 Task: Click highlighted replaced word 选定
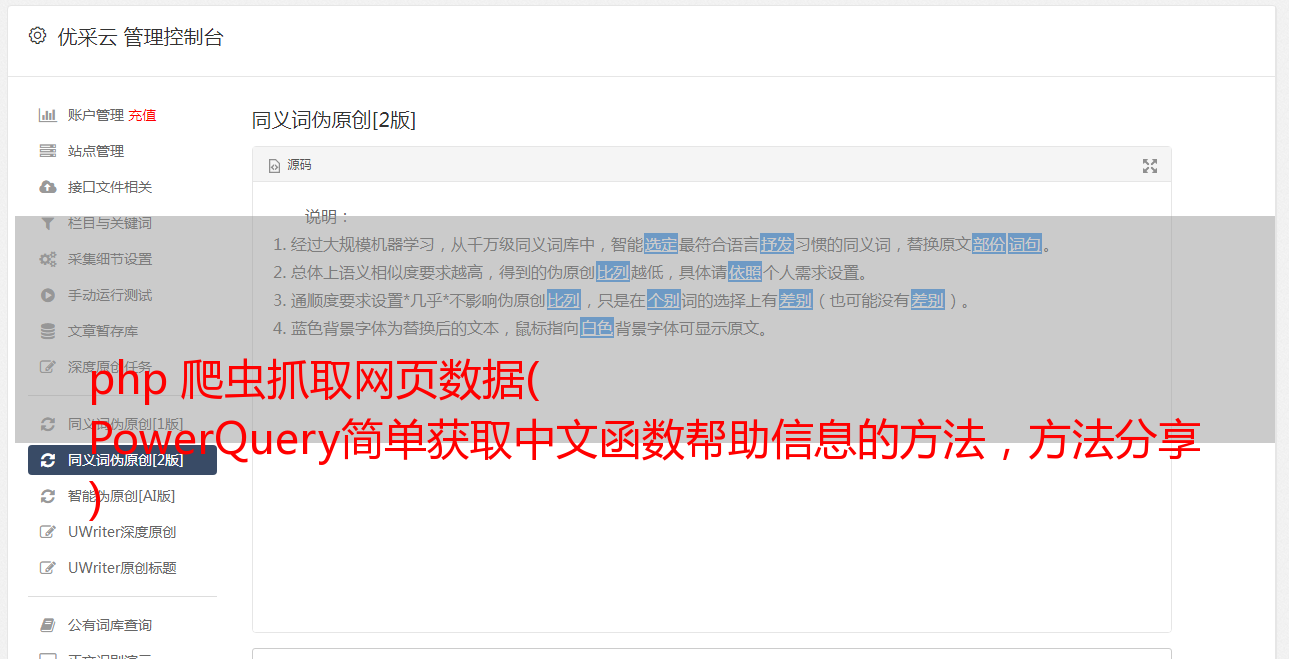pos(661,244)
